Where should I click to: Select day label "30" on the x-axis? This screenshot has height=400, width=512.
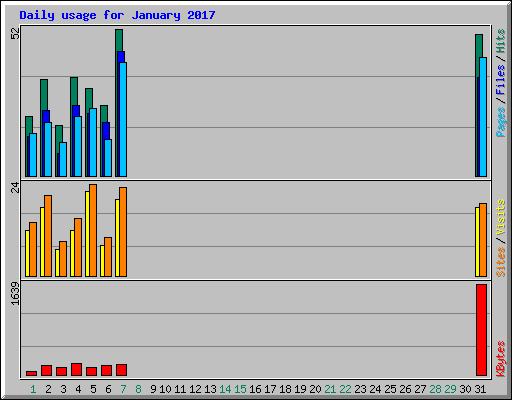[x=465, y=389]
